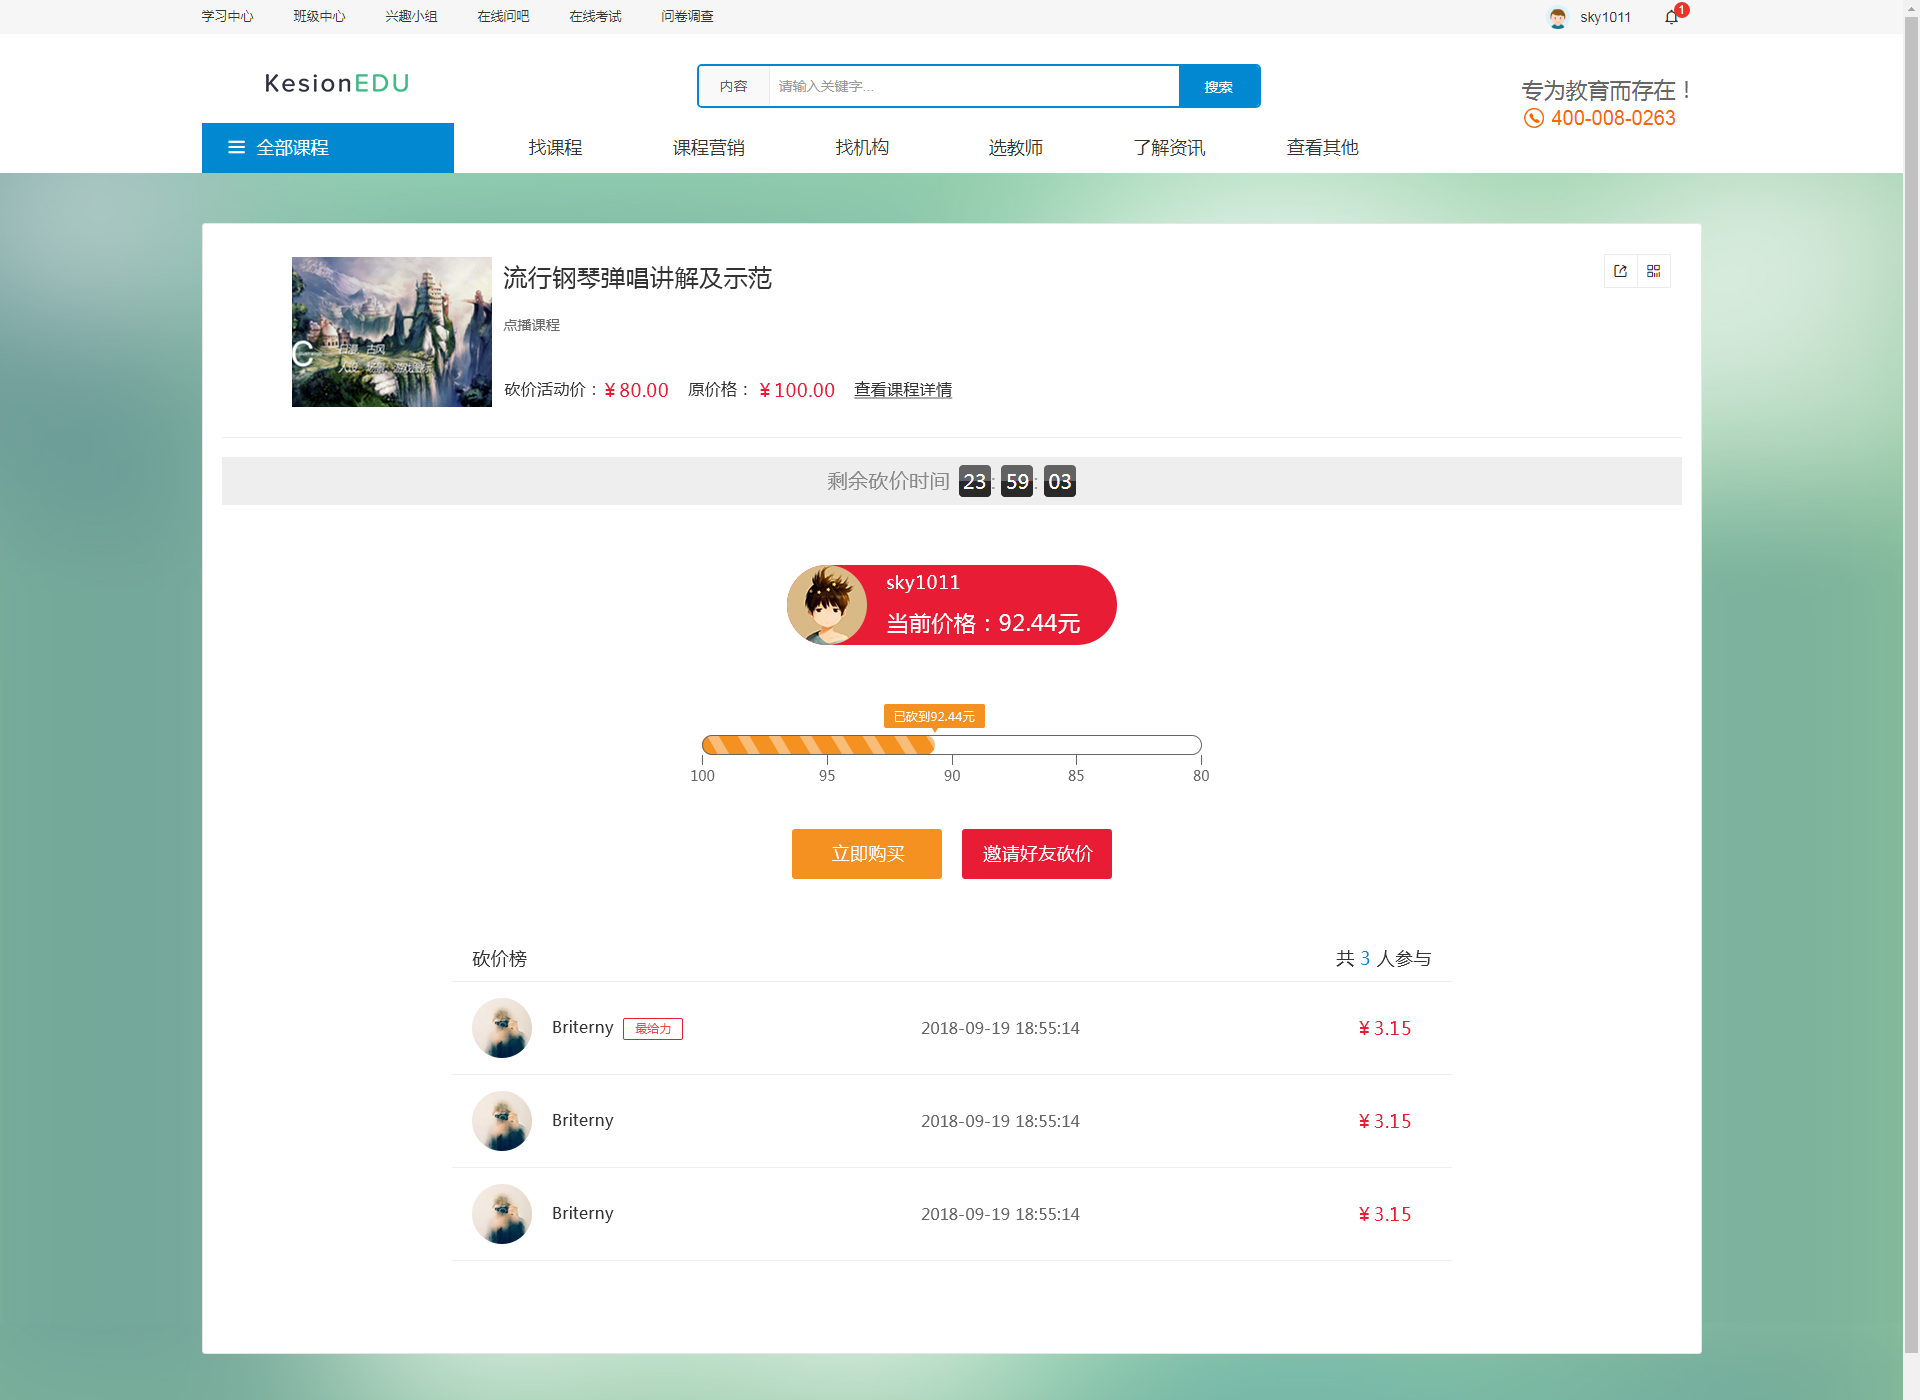Open 在线考试 in the top menu

click(595, 16)
